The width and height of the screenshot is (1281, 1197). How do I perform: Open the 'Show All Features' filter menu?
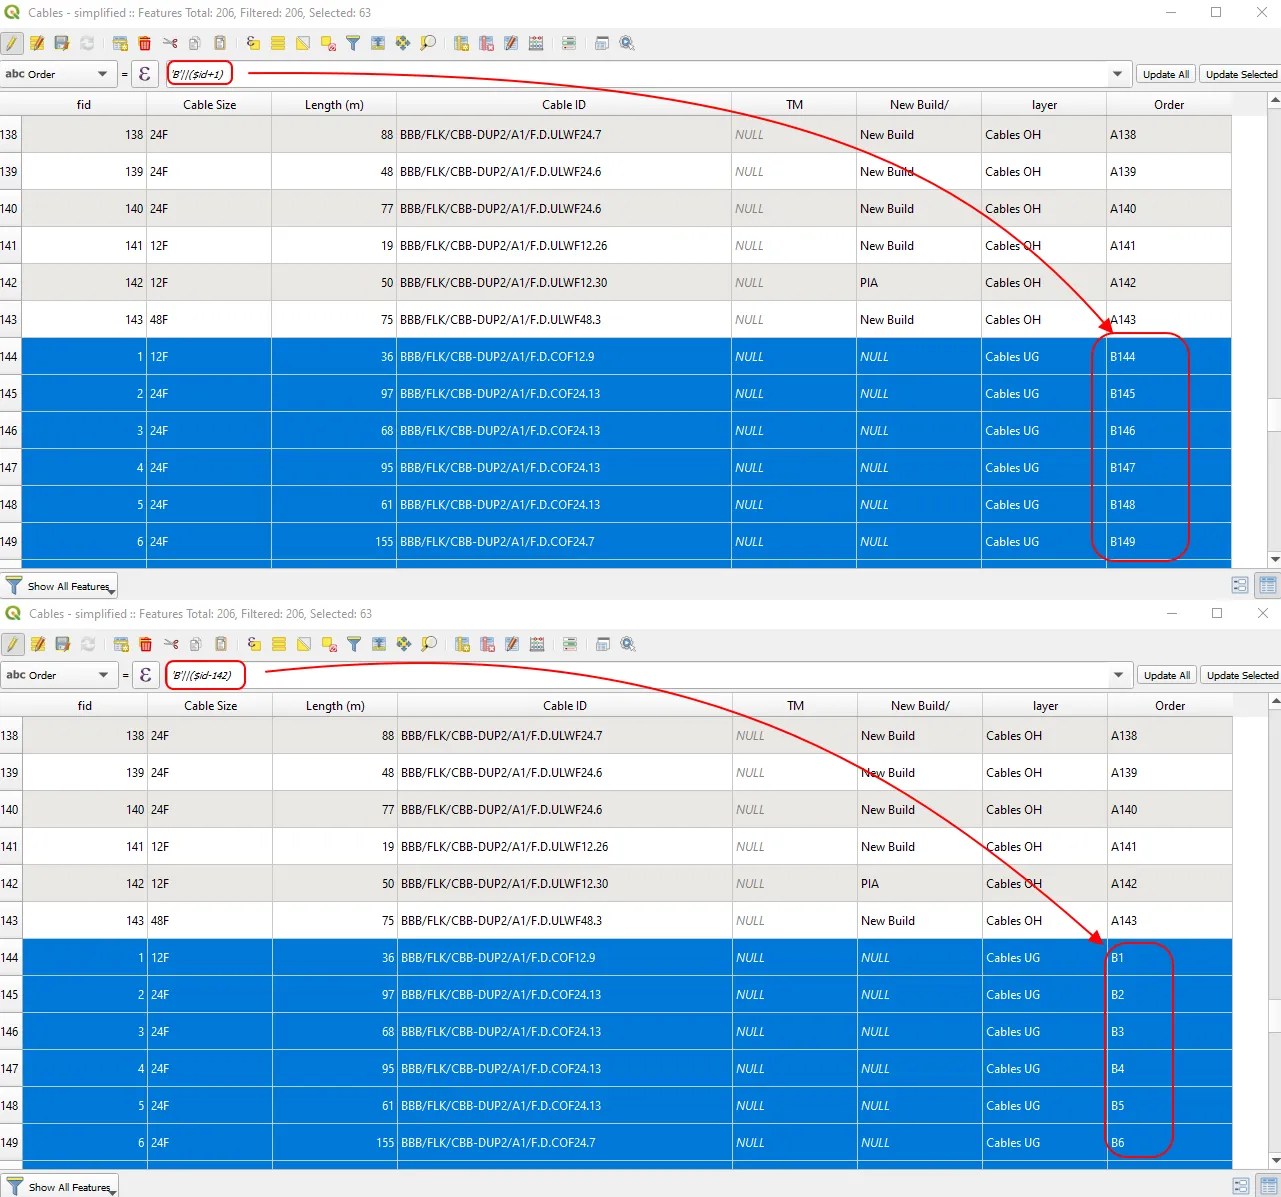pyautogui.click(x=60, y=586)
